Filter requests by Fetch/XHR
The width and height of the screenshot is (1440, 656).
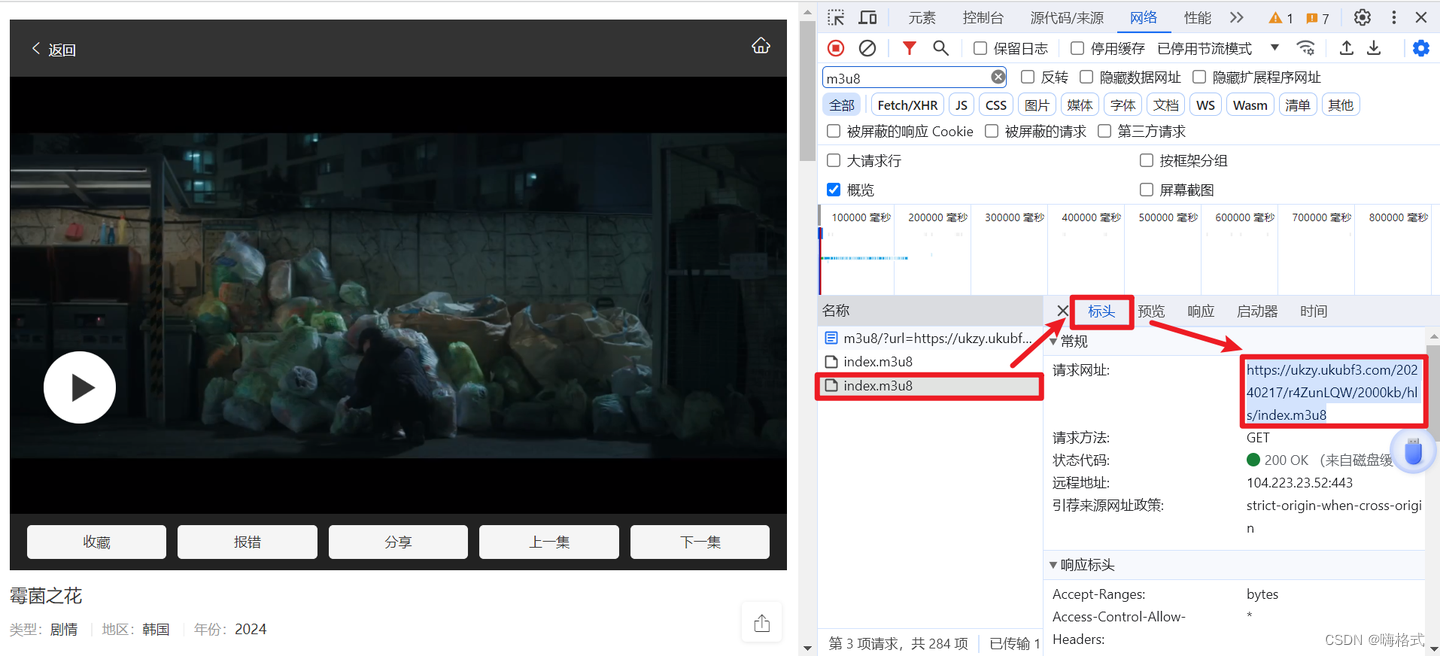coord(908,105)
